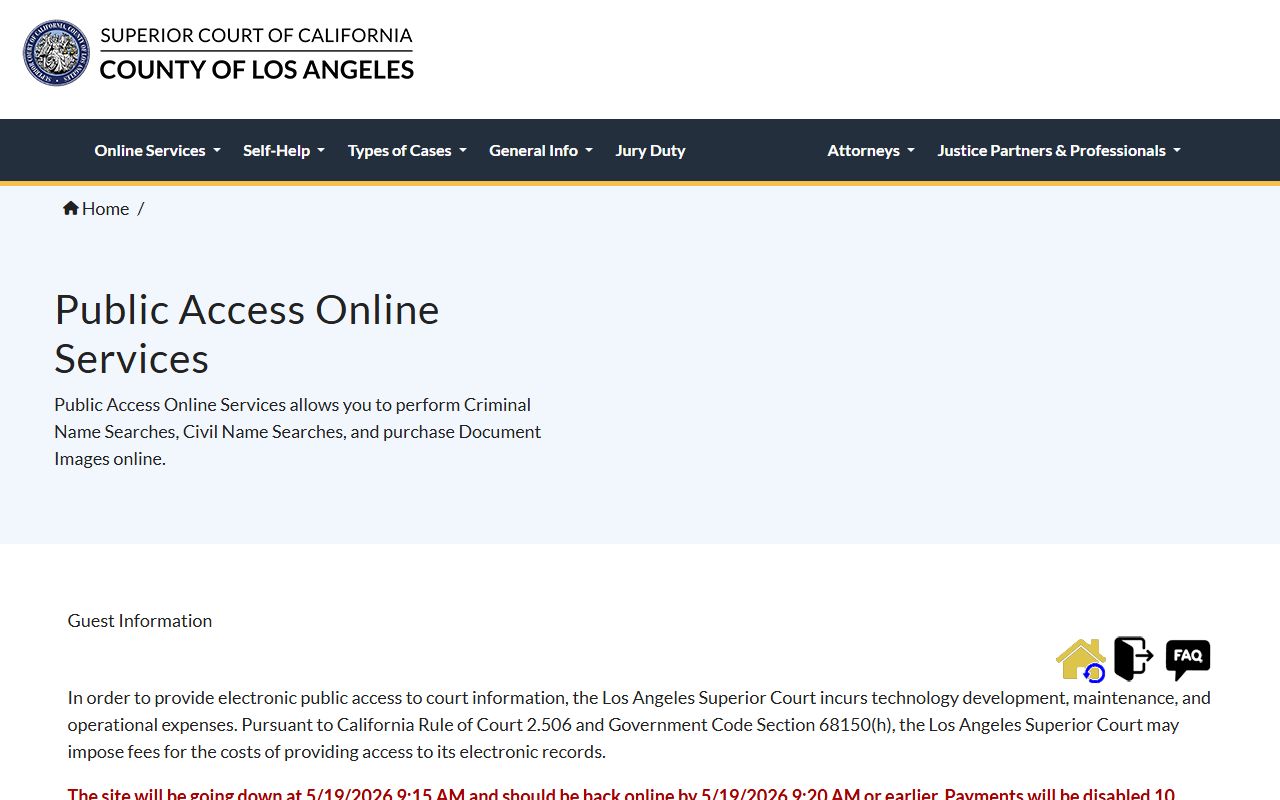Click the home icon in breadcrumb
Viewport: 1280px width, 800px height.
(71, 208)
